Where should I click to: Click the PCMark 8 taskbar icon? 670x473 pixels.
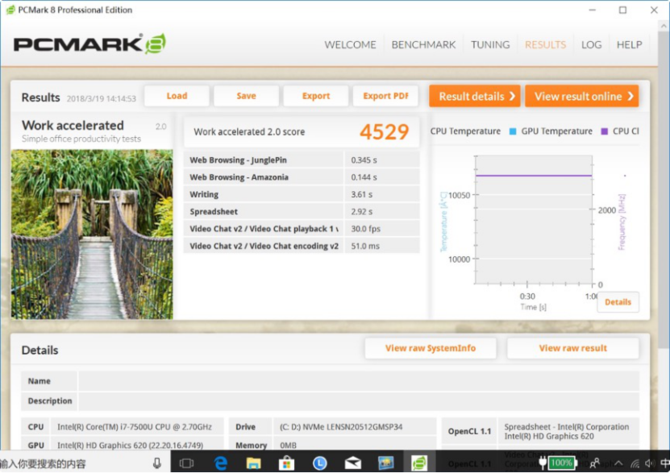[x=419, y=463]
